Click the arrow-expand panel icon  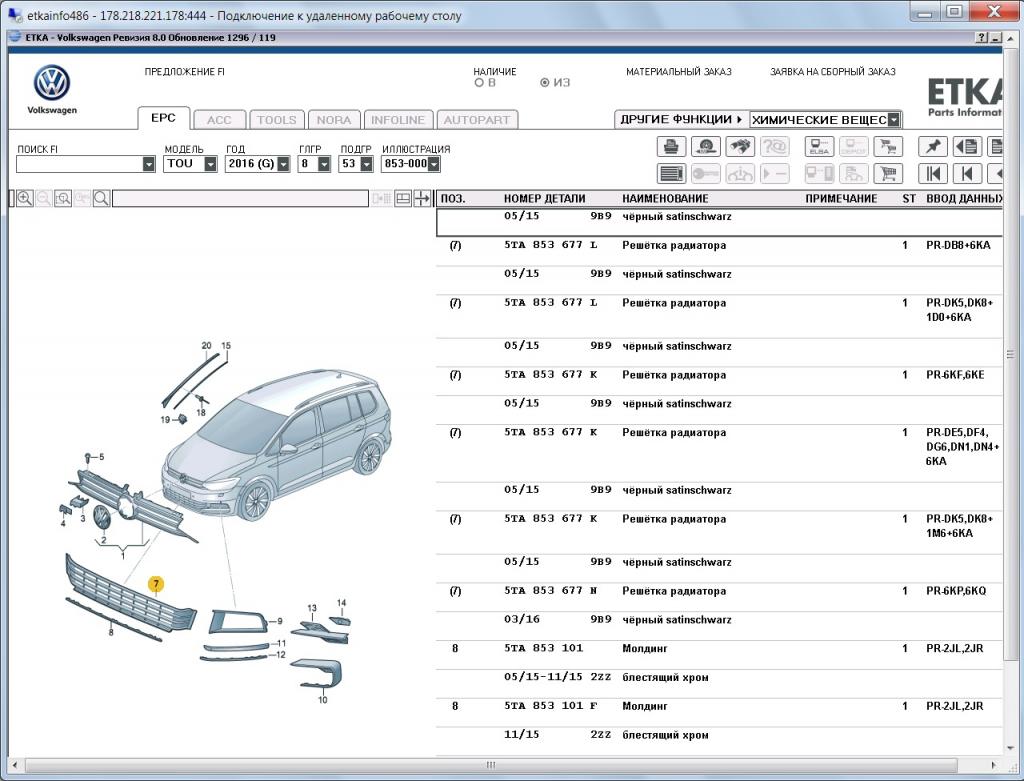[x=423, y=199]
